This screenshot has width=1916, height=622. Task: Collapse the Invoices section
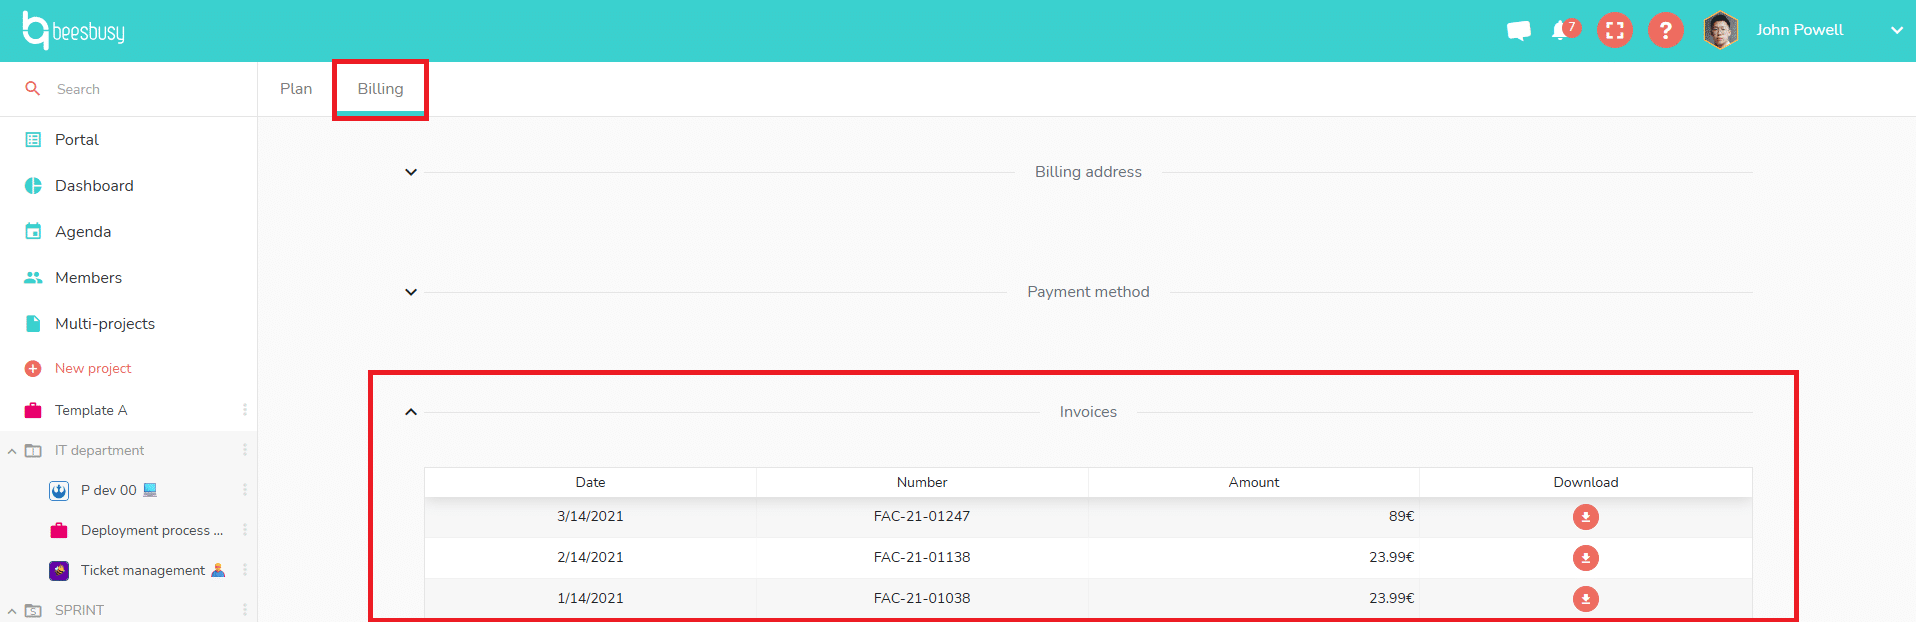(x=411, y=412)
